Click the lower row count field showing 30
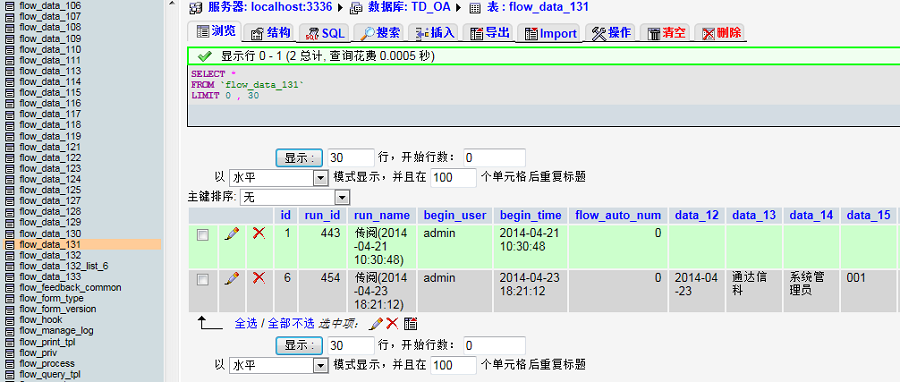900x382 pixels. pos(351,345)
